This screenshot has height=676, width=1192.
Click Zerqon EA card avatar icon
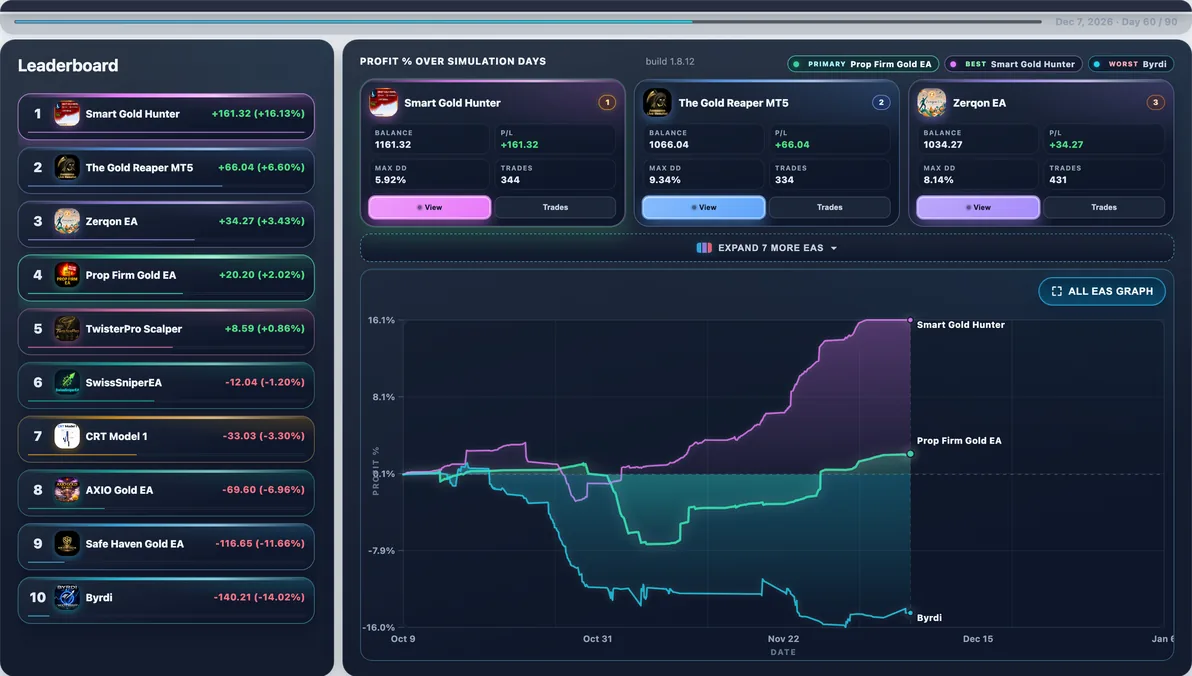pos(931,102)
